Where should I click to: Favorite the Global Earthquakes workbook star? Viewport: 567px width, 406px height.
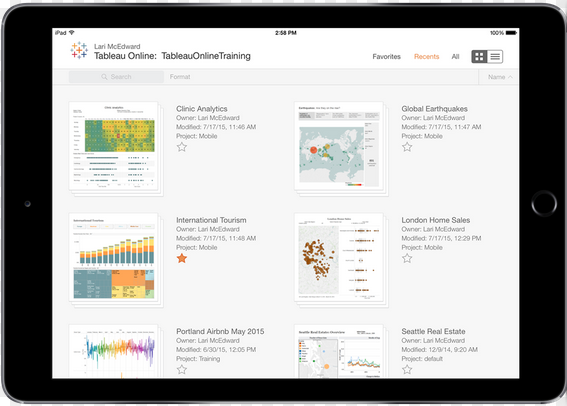tap(407, 147)
